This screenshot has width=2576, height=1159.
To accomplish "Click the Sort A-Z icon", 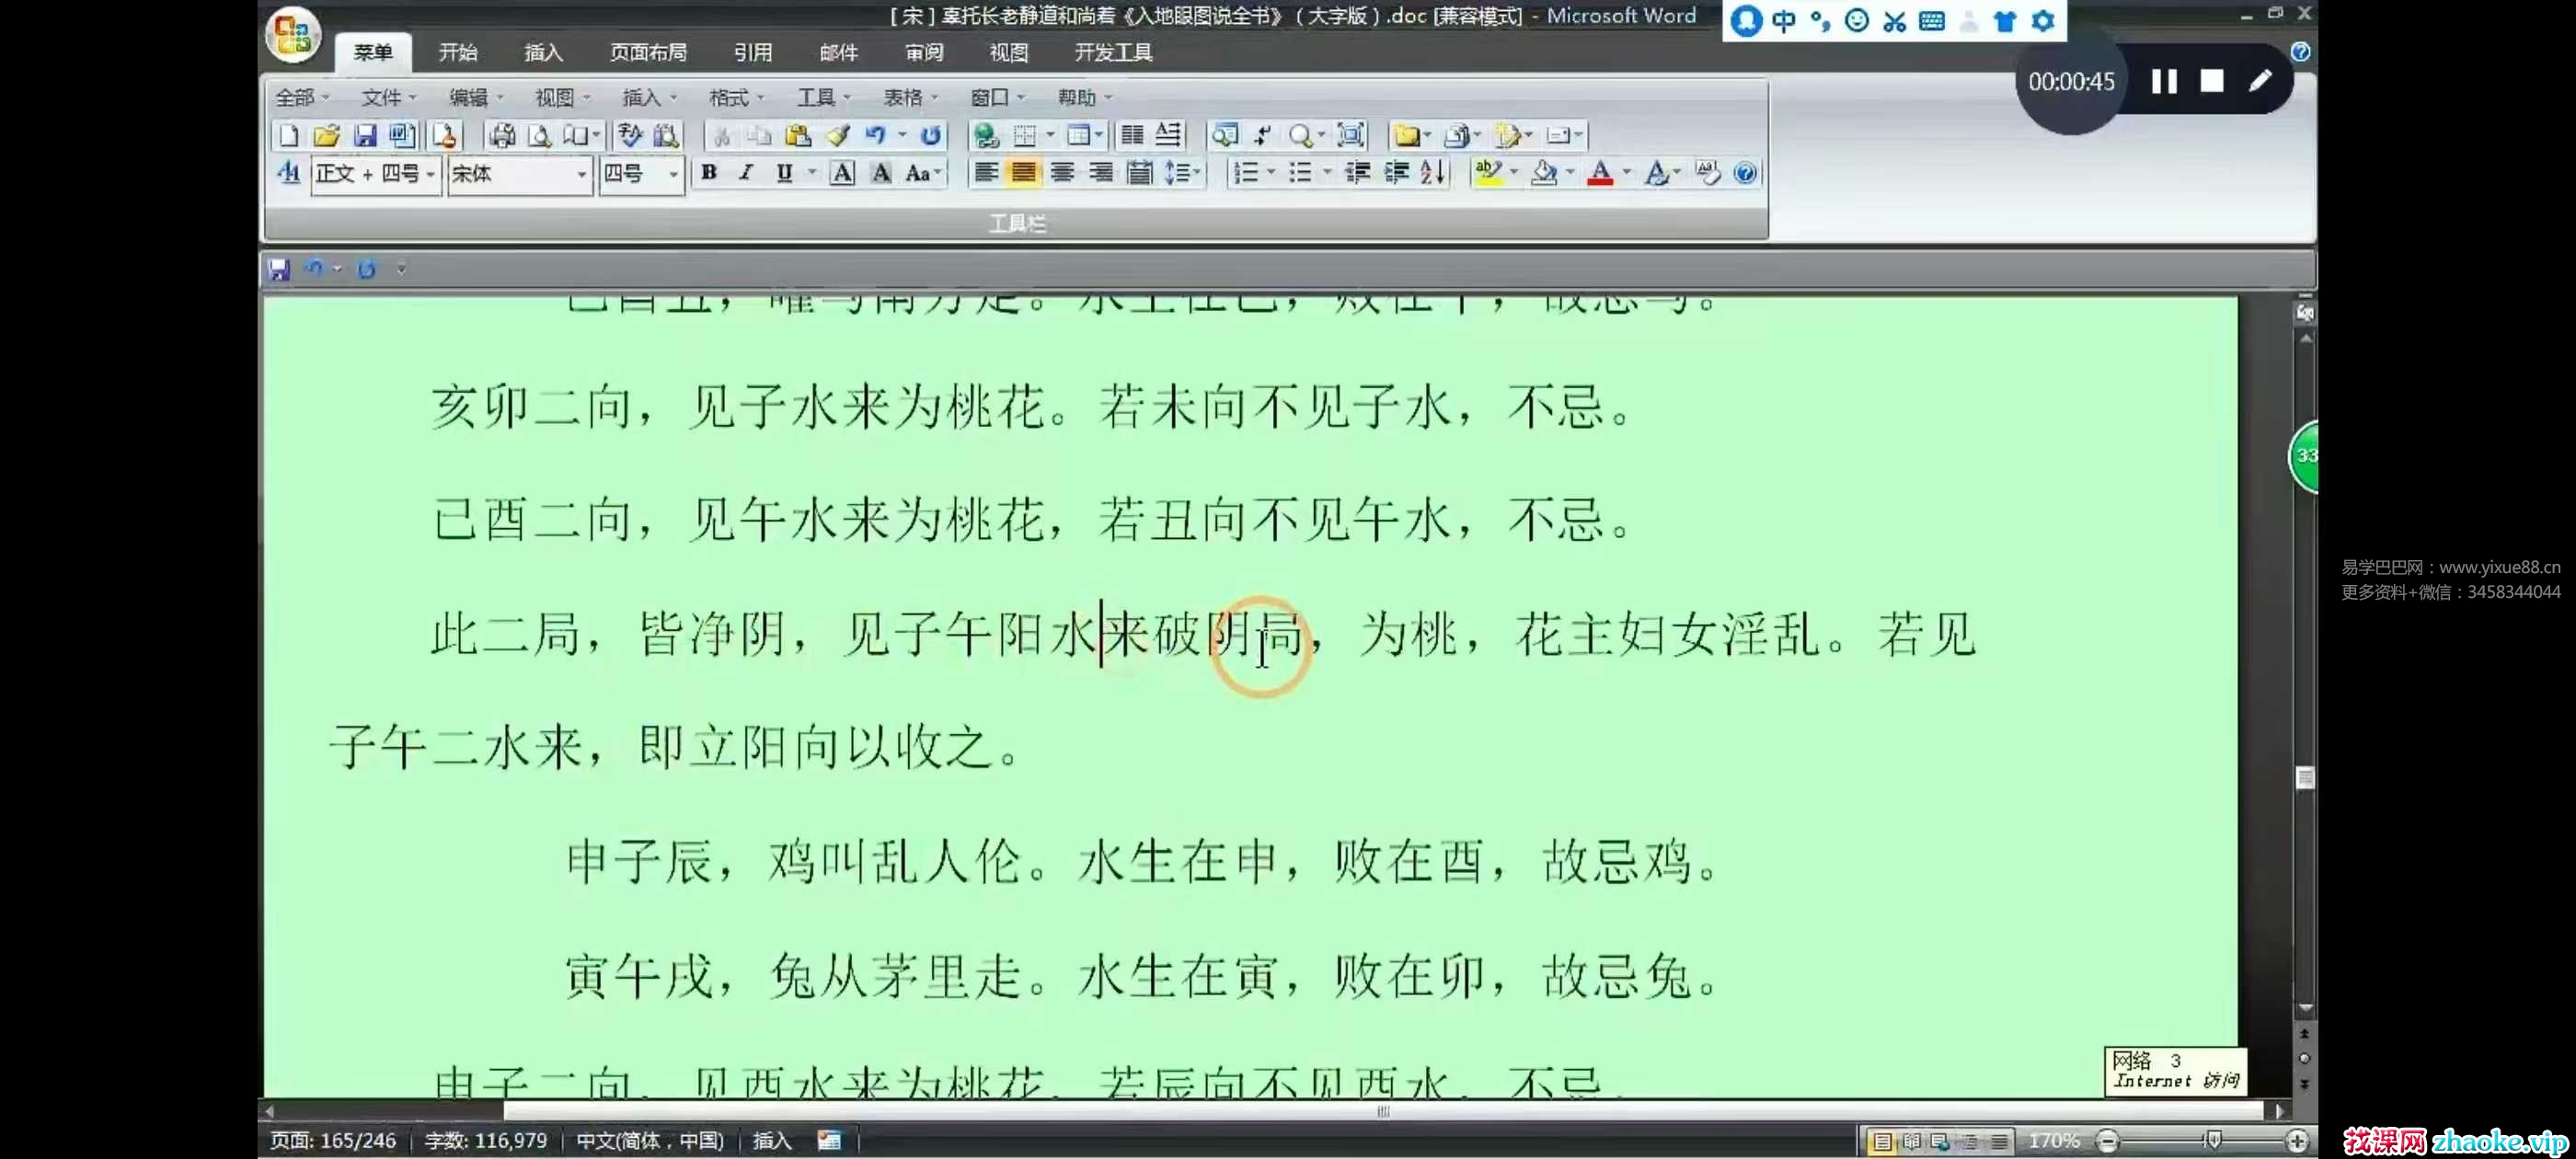I will pos(1433,173).
